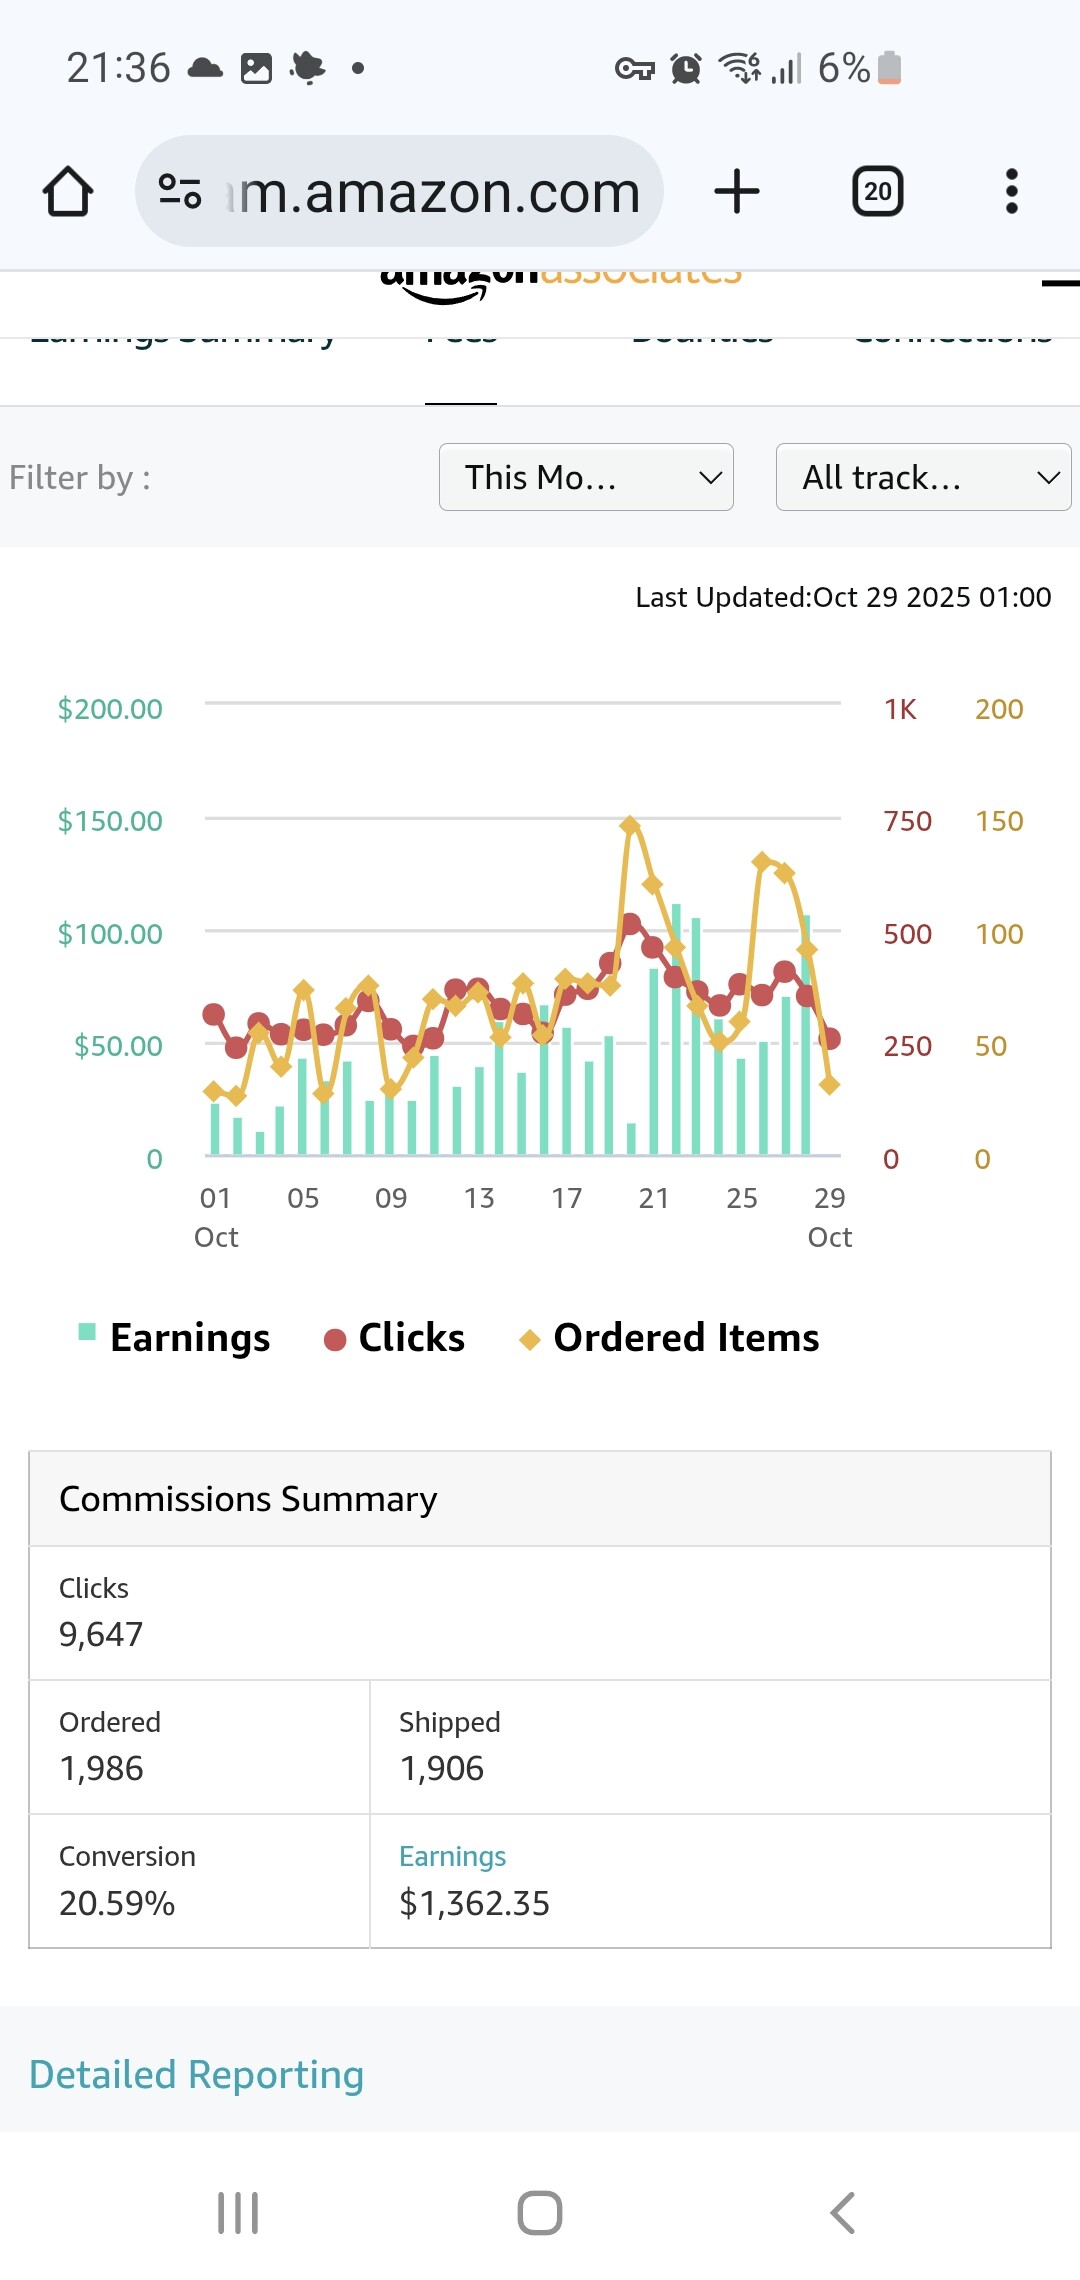
Task: Open tab switcher showing 20 tabs
Action: [x=877, y=191]
